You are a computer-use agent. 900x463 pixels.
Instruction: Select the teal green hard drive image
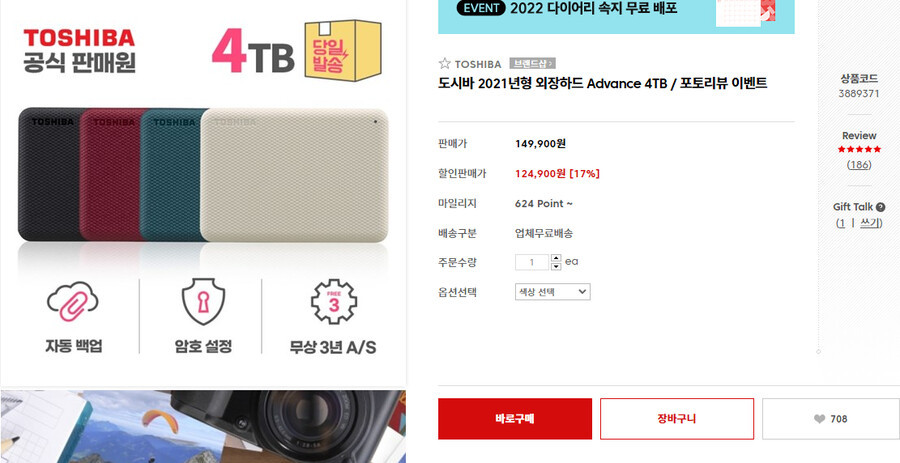(171, 174)
